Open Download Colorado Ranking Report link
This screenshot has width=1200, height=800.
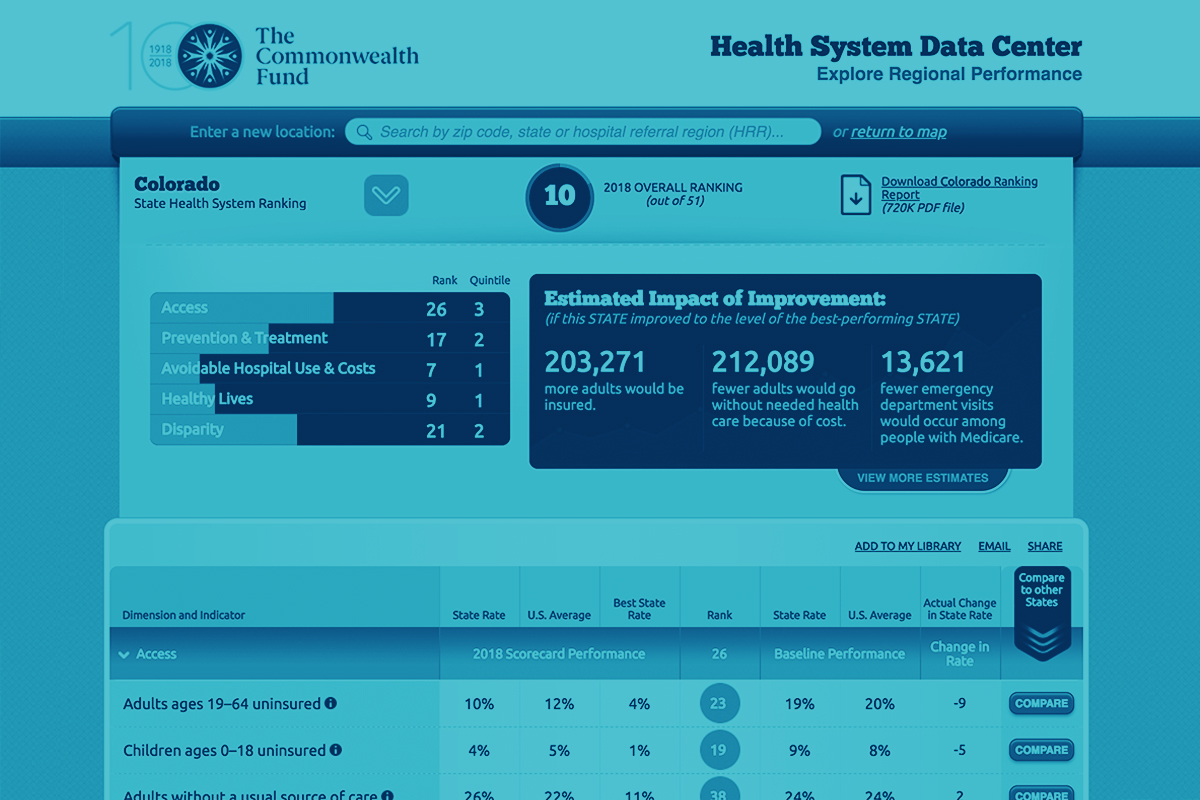pyautogui.click(x=959, y=188)
